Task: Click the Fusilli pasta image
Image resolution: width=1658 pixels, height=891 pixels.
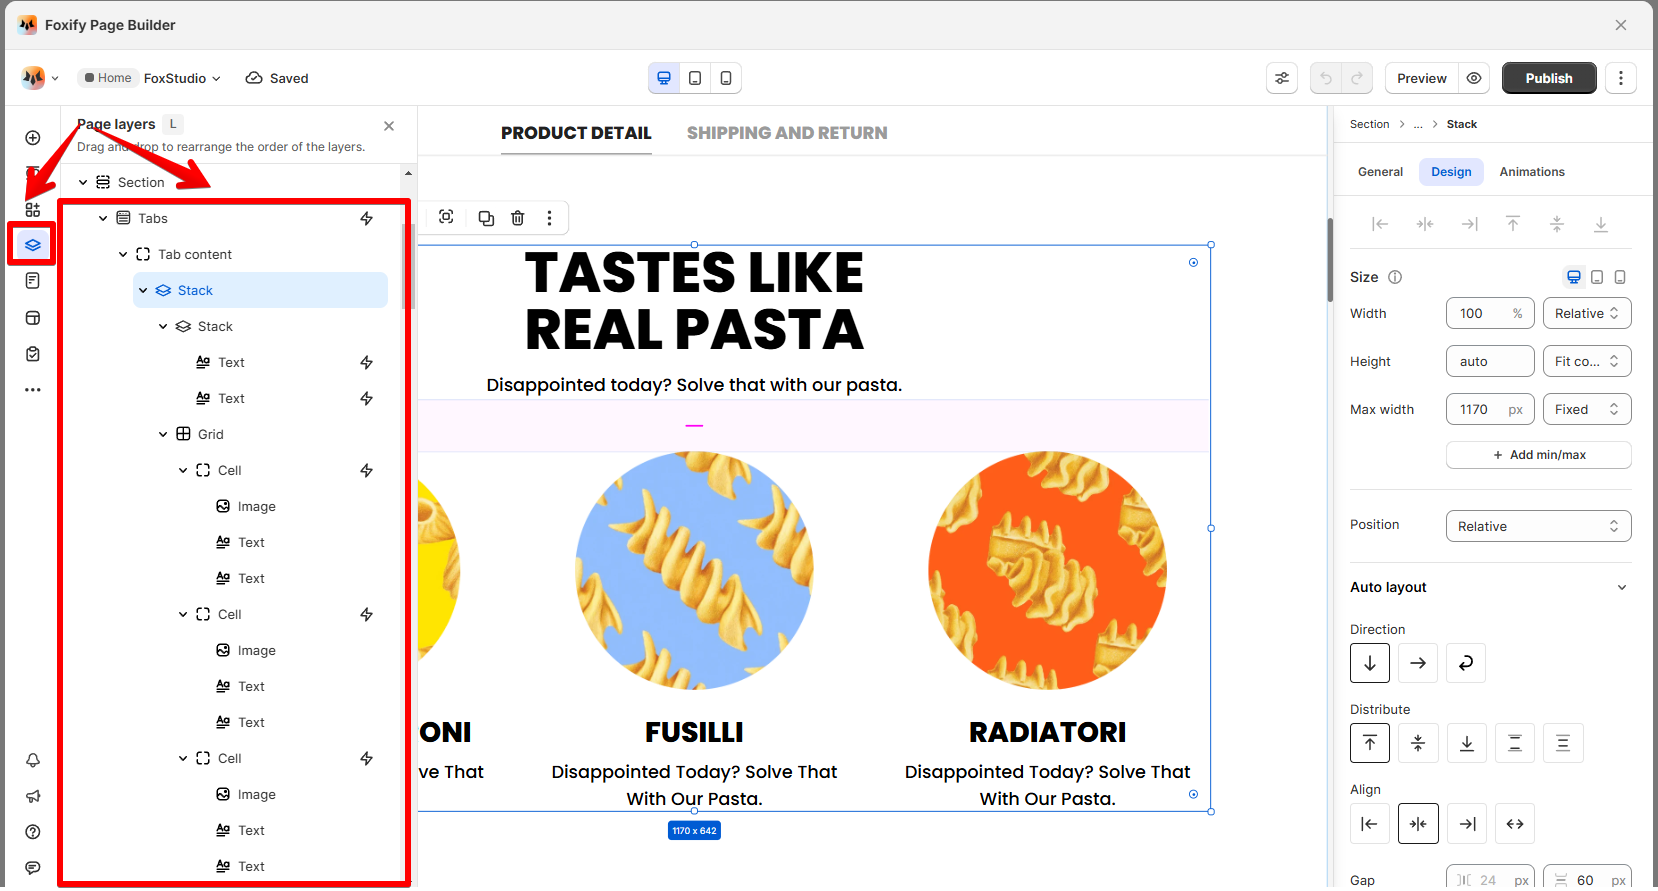Action: point(694,571)
